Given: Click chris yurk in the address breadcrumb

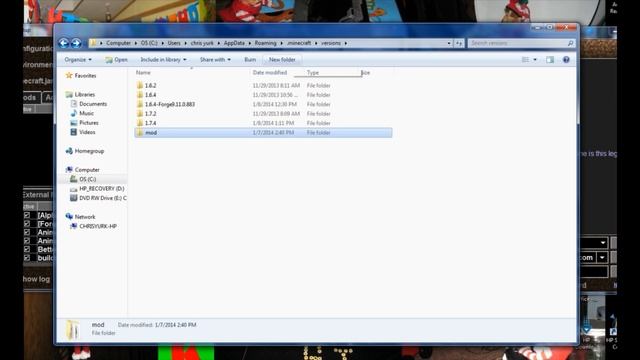Looking at the screenshot, I should coord(202,43).
